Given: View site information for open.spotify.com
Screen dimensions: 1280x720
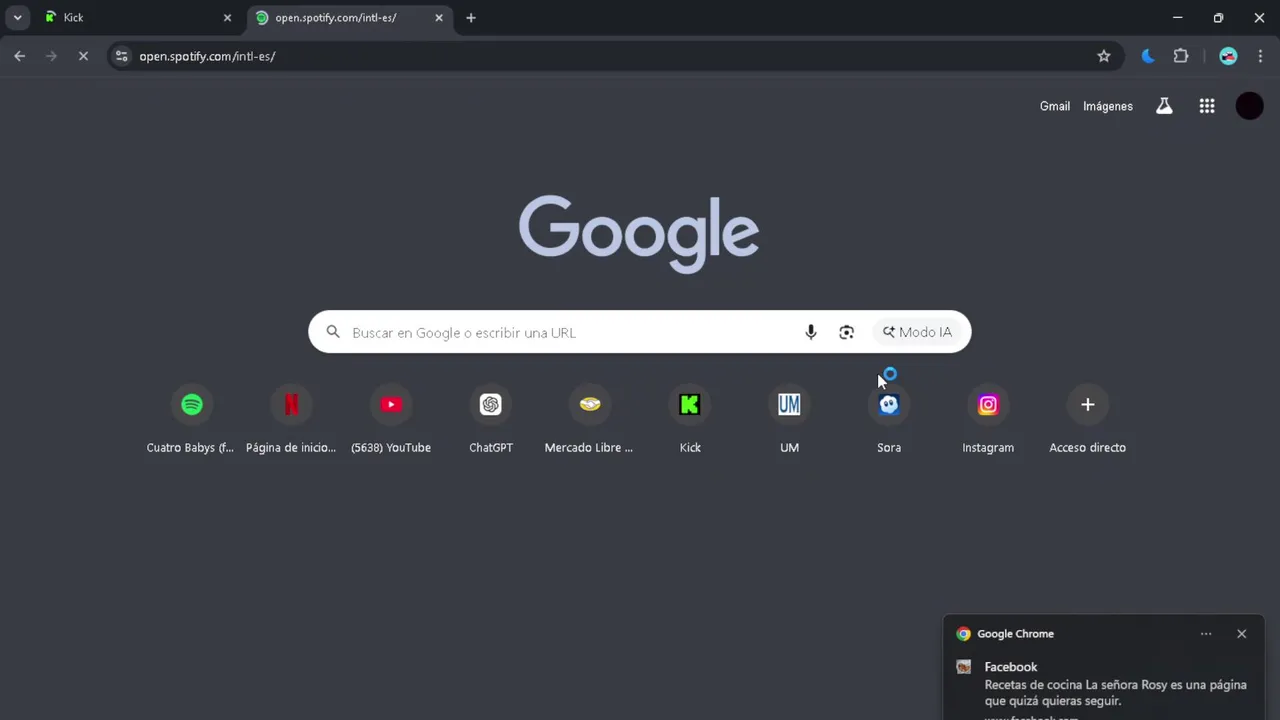Looking at the screenshot, I should point(121,56).
